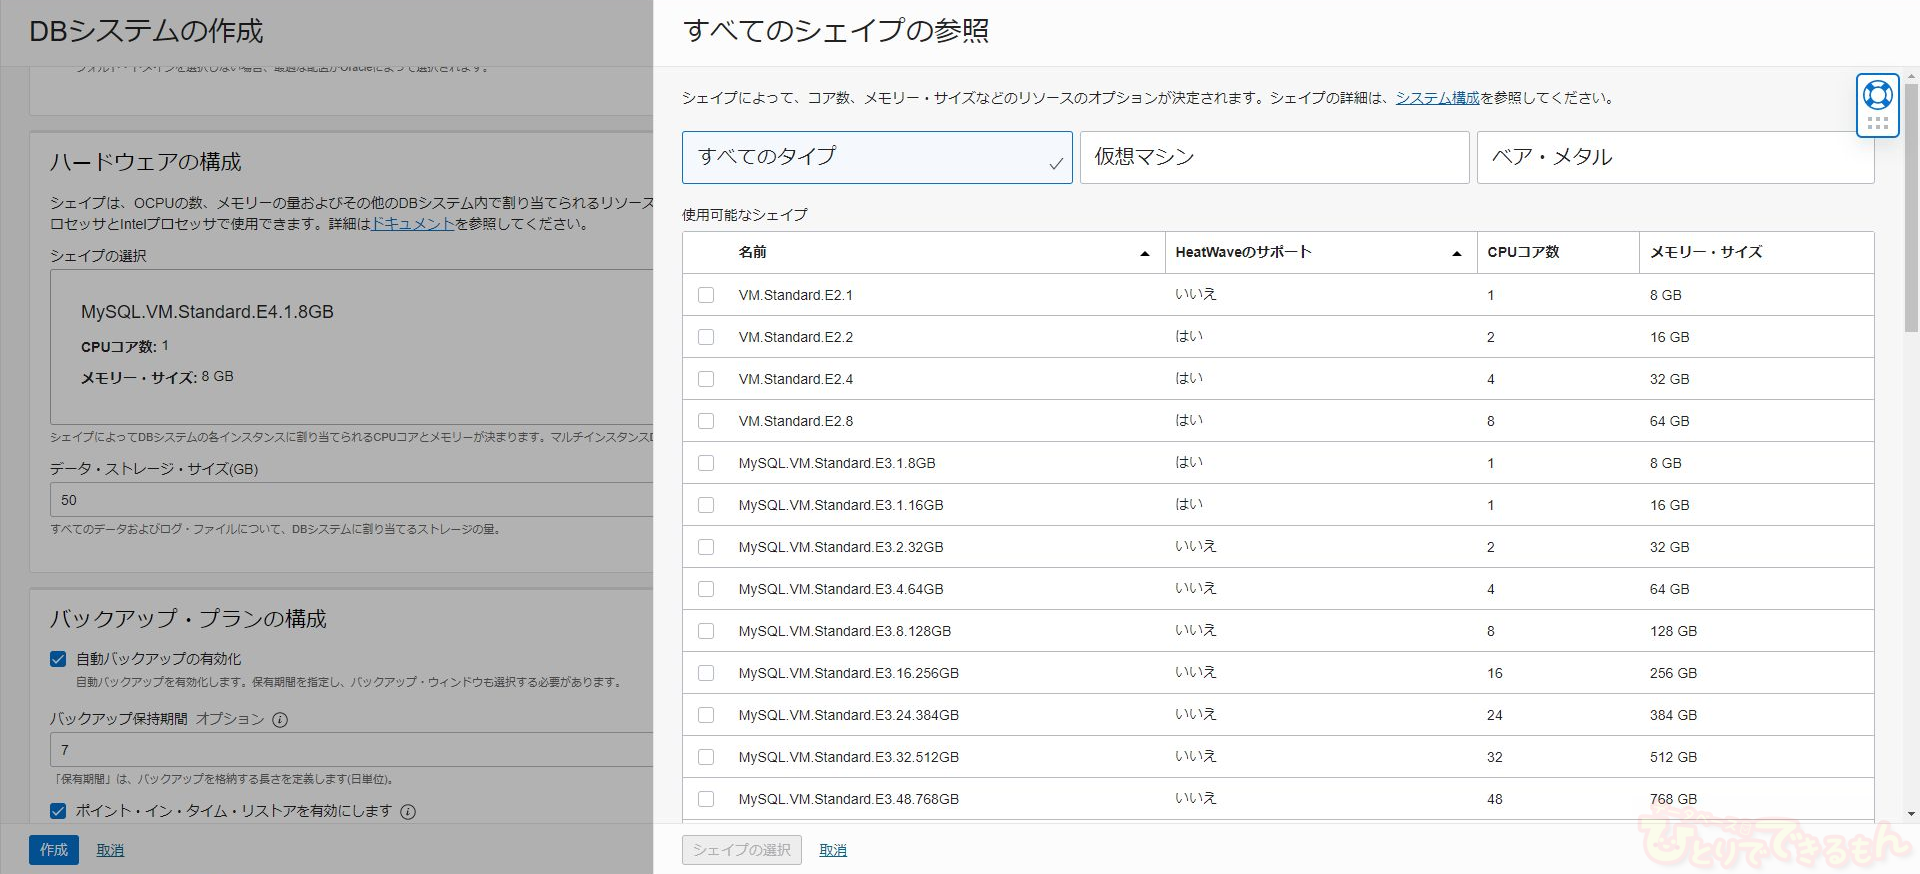Sort by HeatWave support column arrow

tap(1456, 254)
